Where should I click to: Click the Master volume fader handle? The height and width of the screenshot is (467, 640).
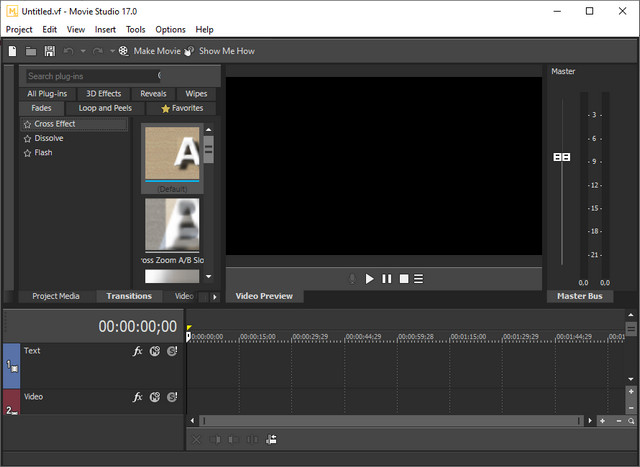561,157
